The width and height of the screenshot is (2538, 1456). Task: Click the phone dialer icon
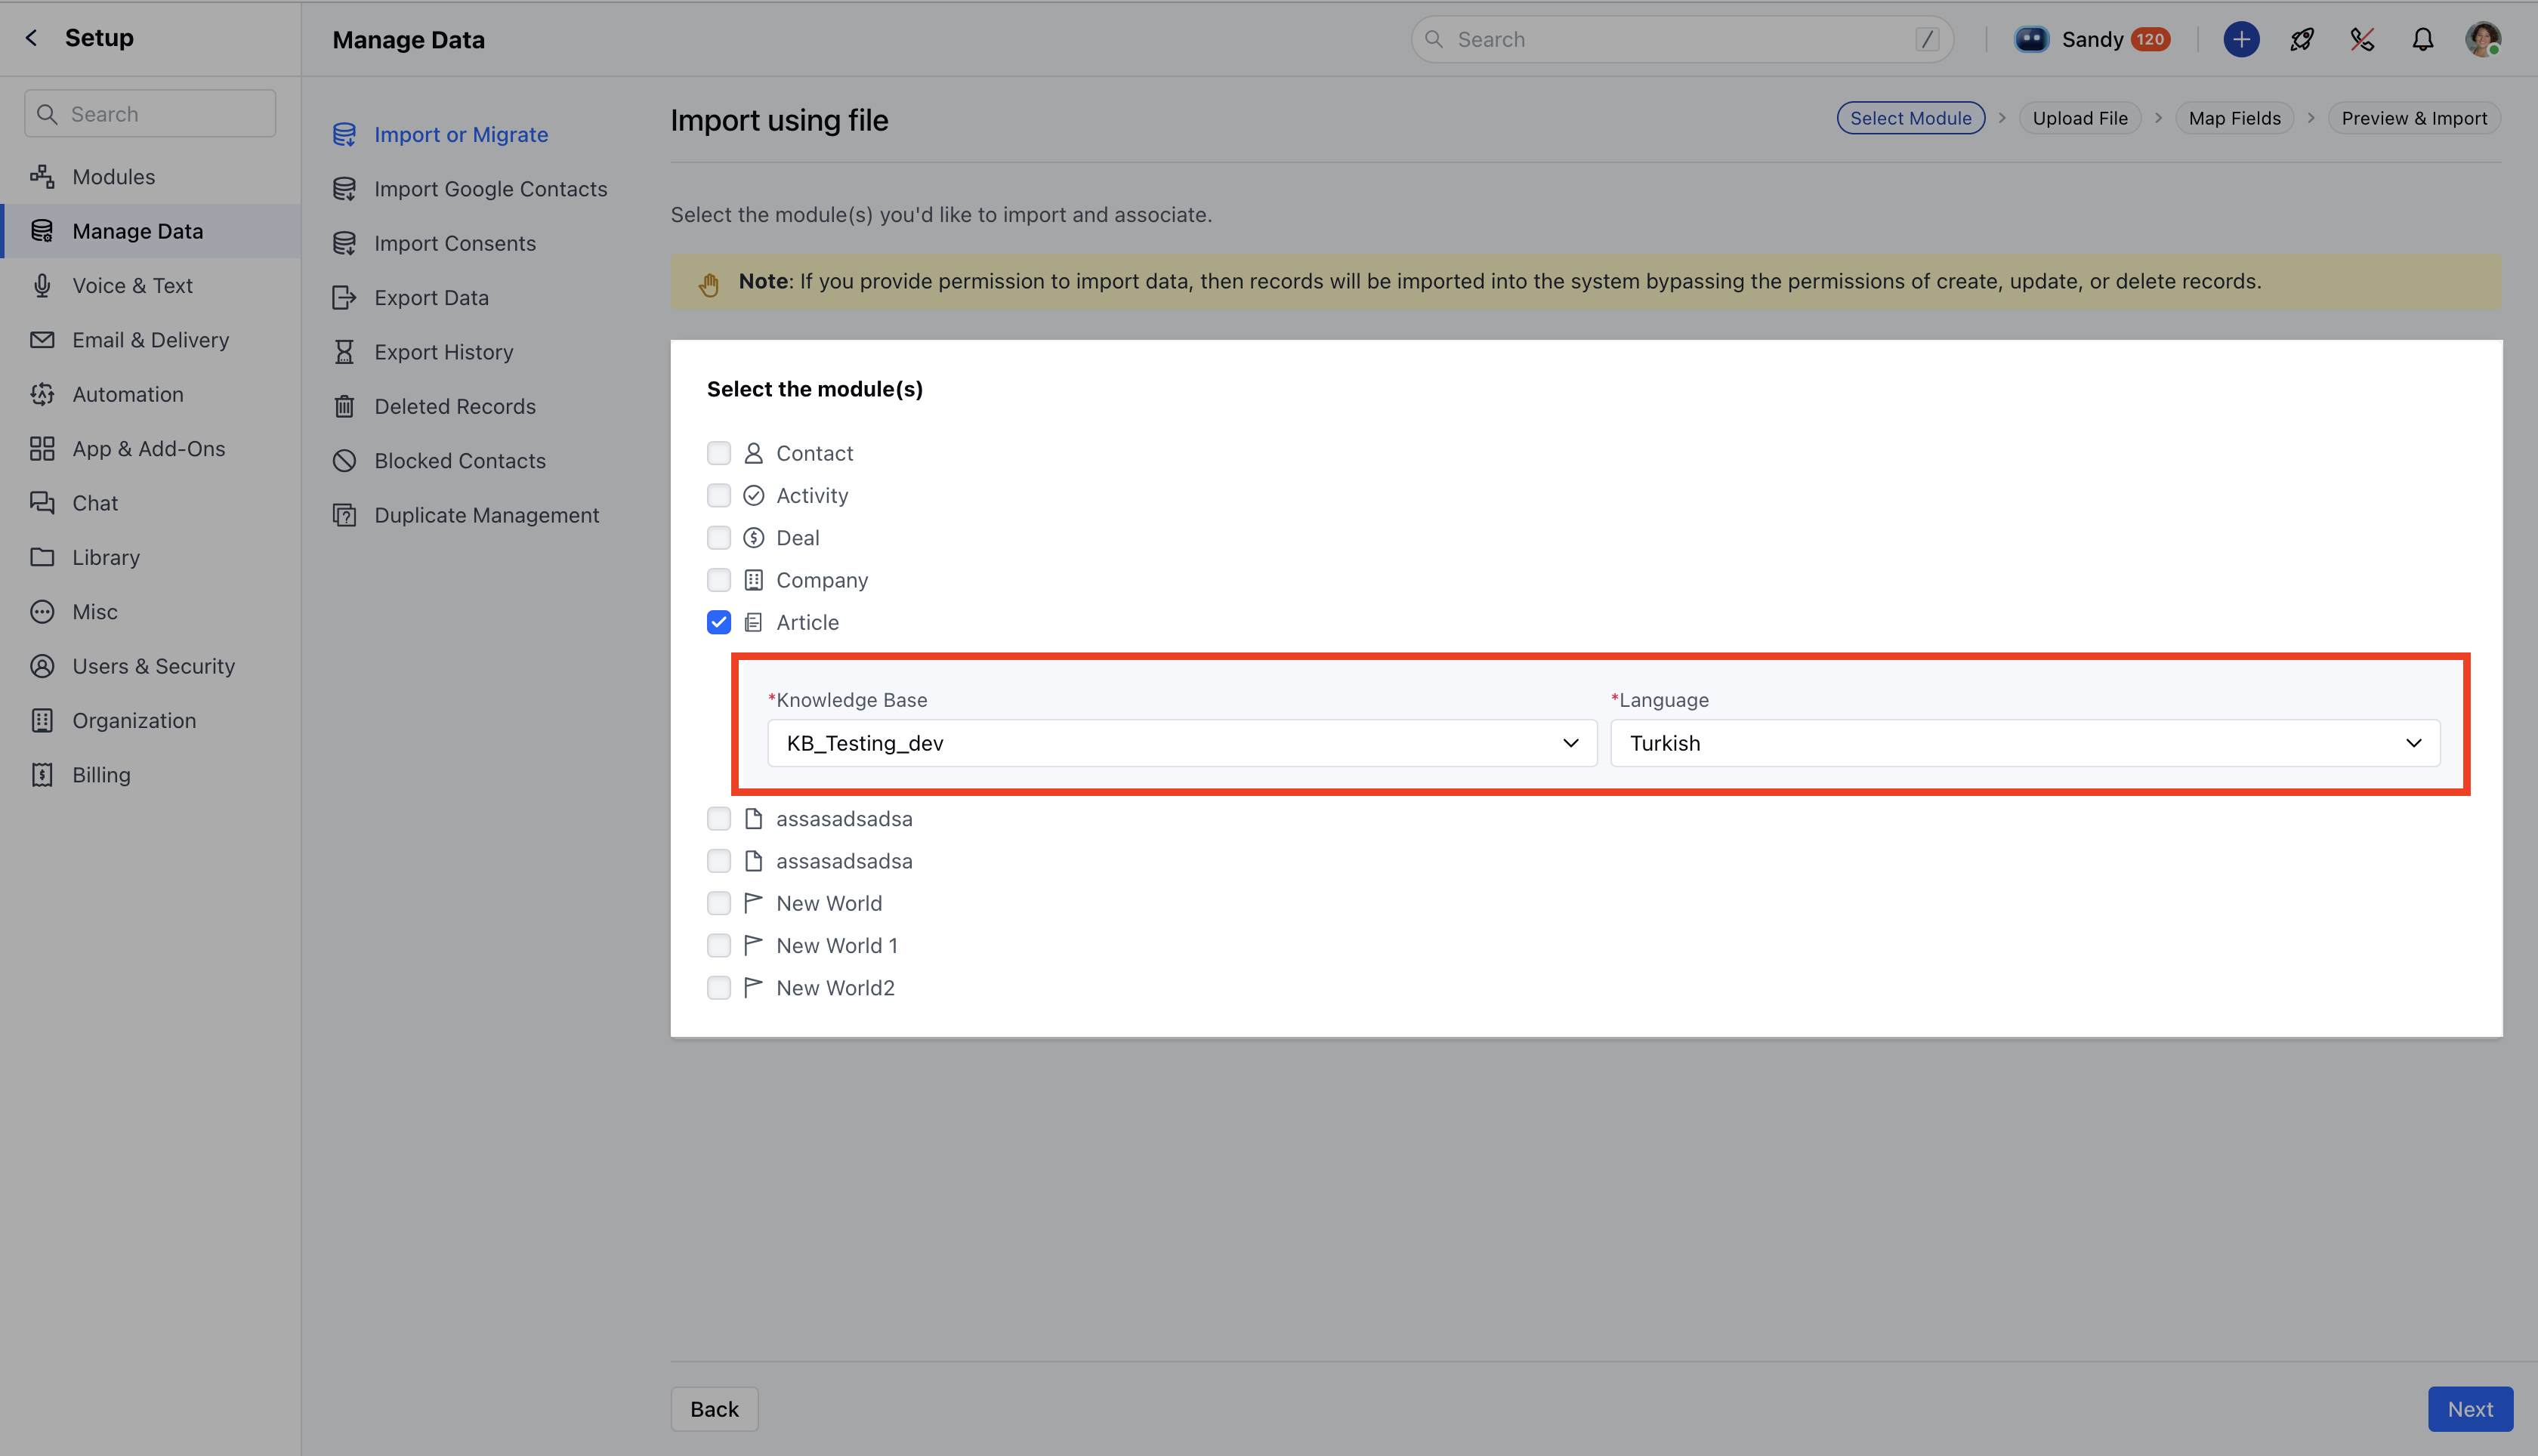[x=2362, y=39]
